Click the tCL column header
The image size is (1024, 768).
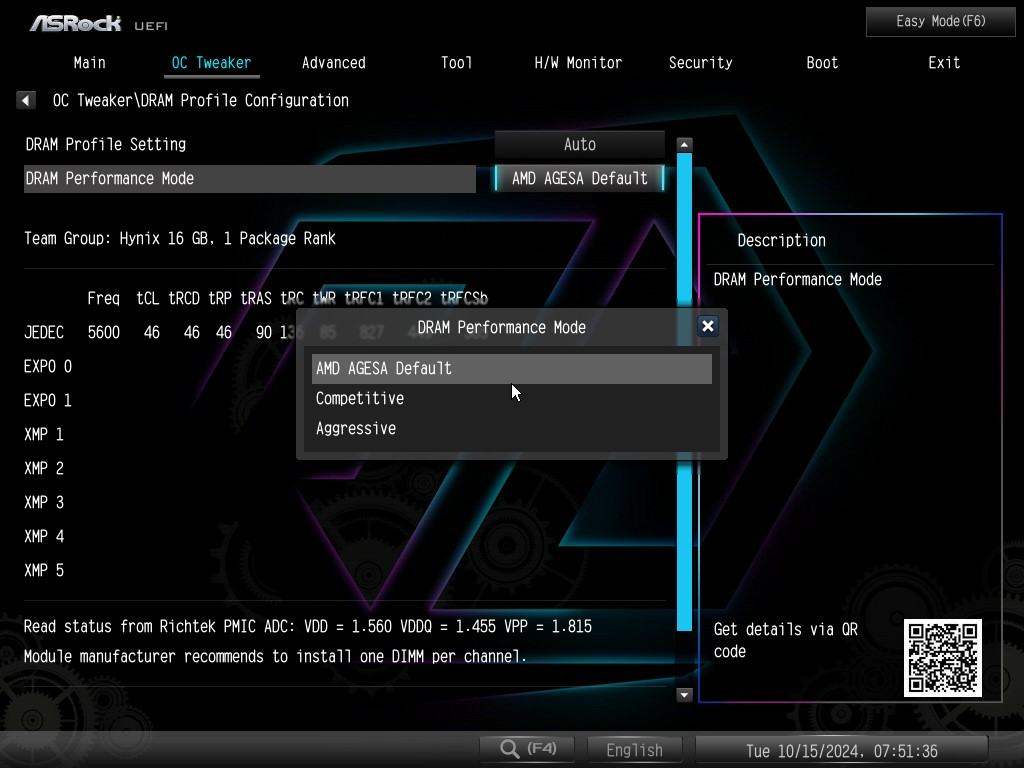tap(148, 298)
